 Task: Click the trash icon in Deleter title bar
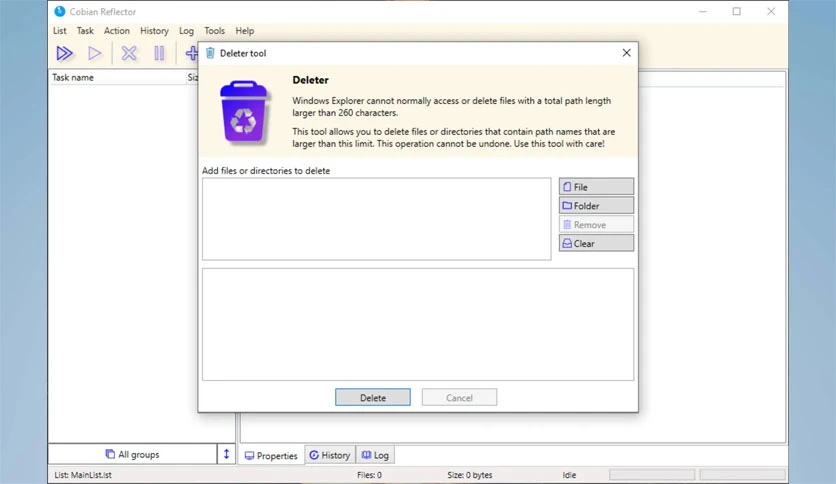click(x=210, y=53)
